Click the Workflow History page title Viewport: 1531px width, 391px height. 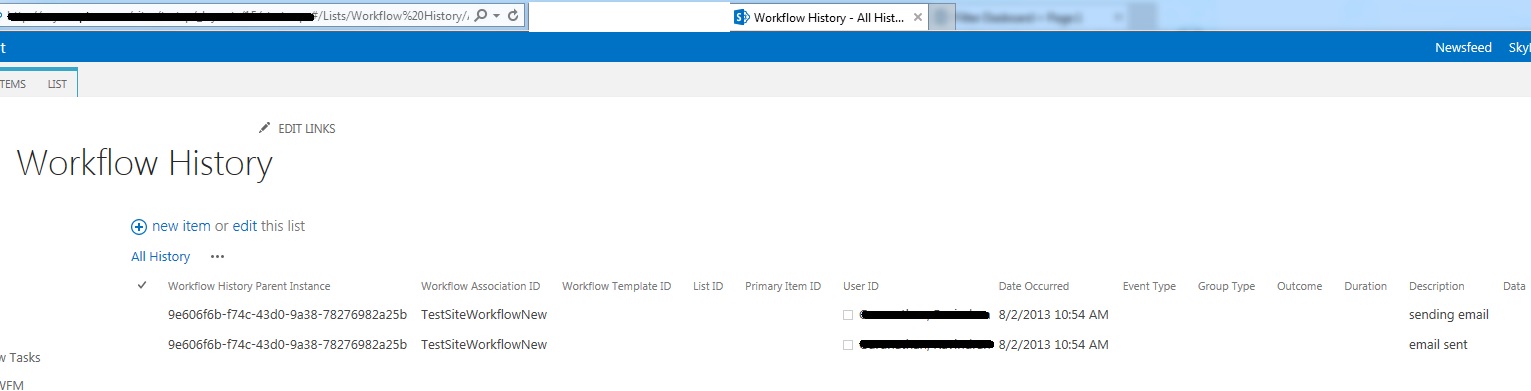145,164
